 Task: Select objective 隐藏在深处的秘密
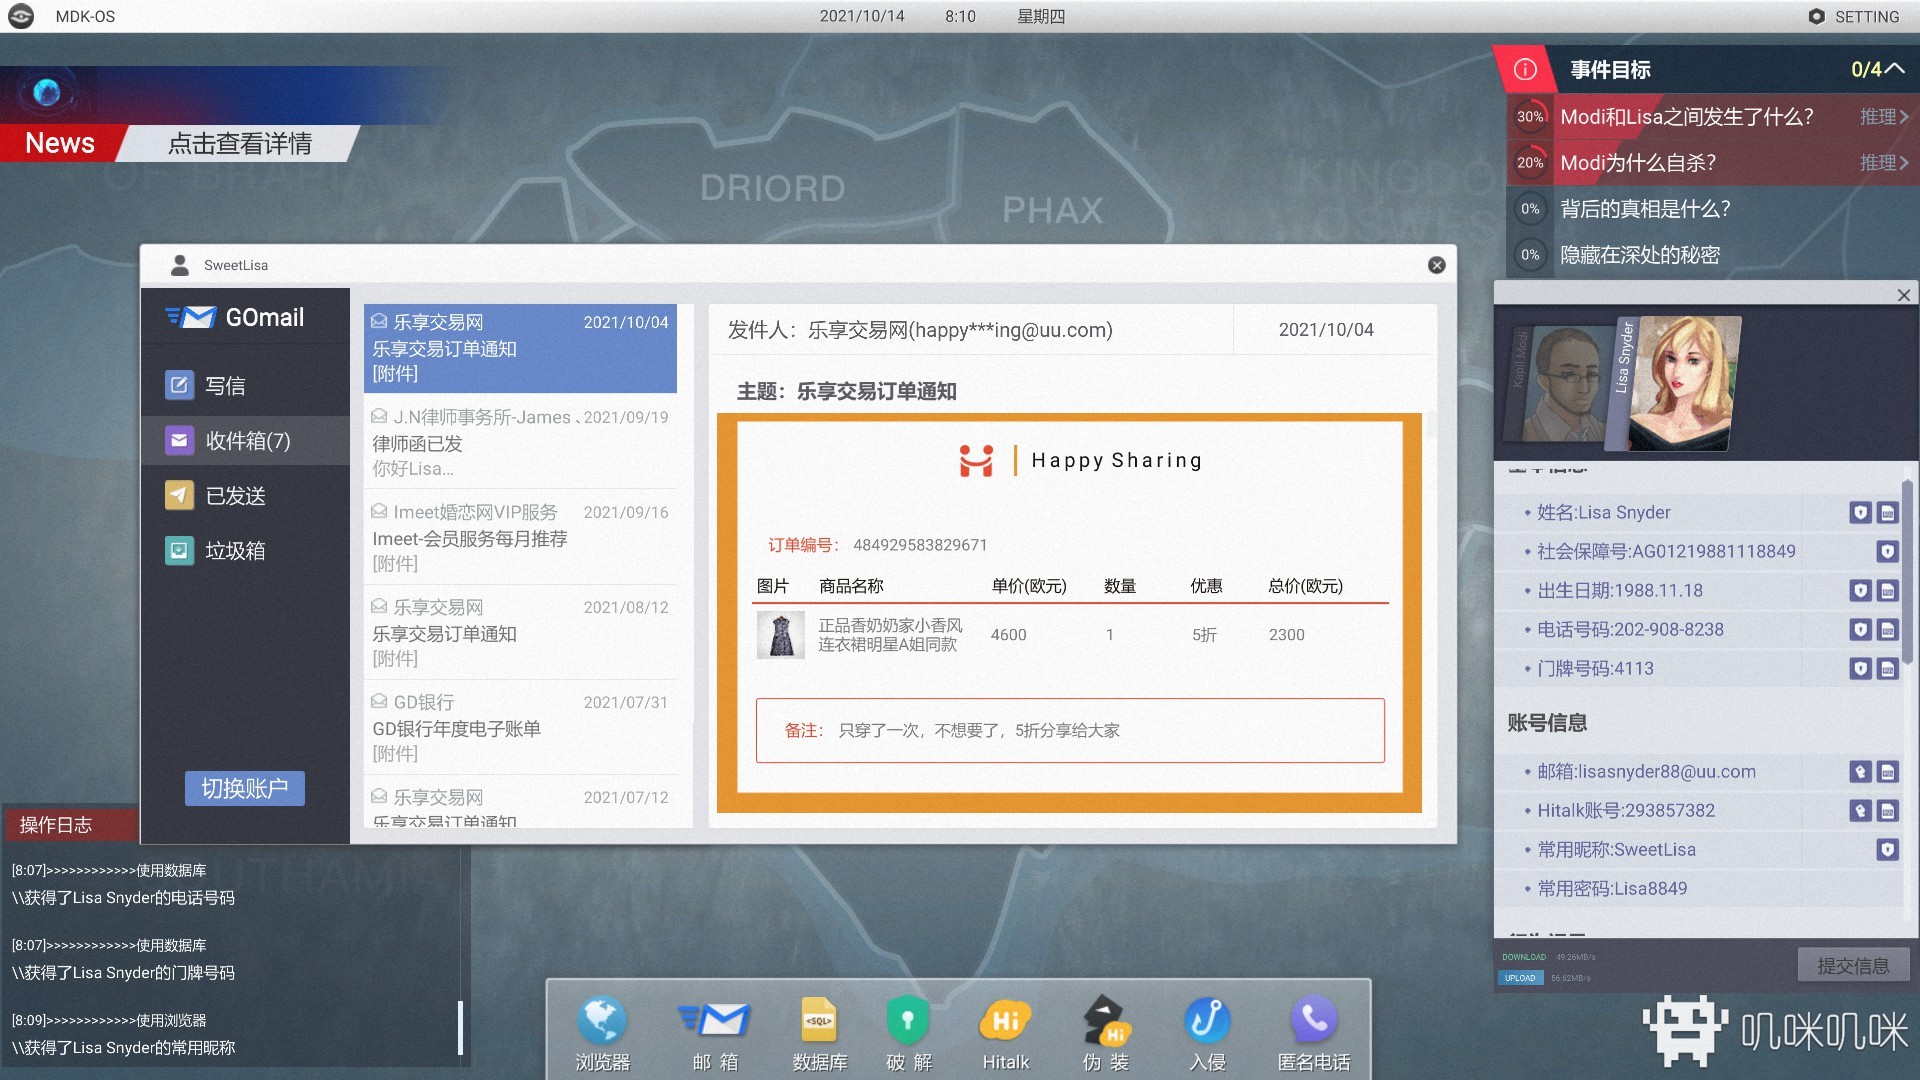click(1712, 255)
